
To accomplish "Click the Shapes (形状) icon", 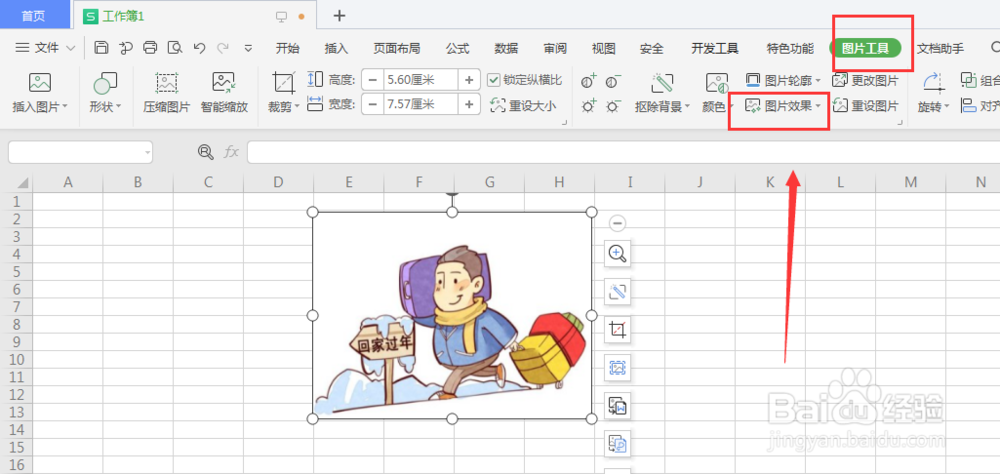I will coord(105,82).
